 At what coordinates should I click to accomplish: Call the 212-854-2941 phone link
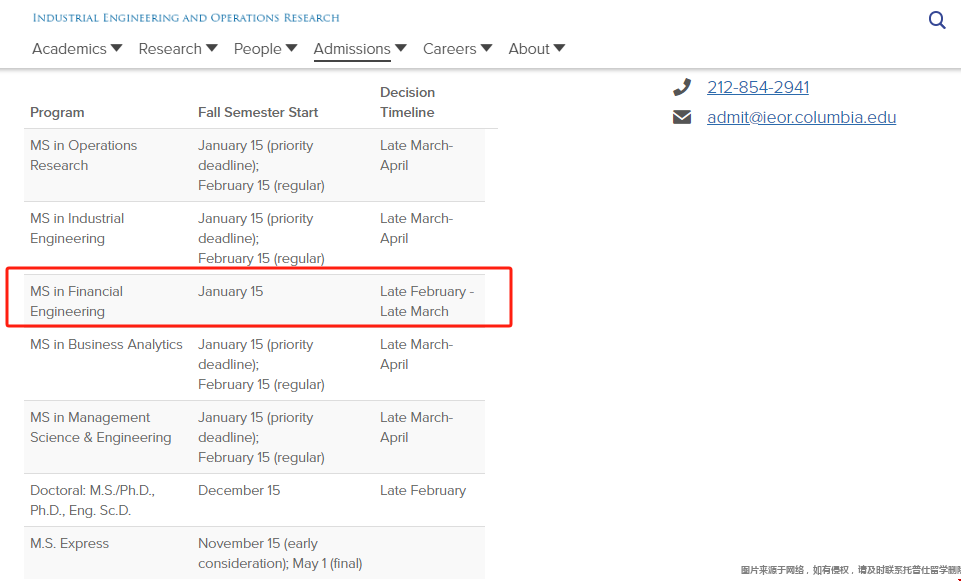point(758,87)
